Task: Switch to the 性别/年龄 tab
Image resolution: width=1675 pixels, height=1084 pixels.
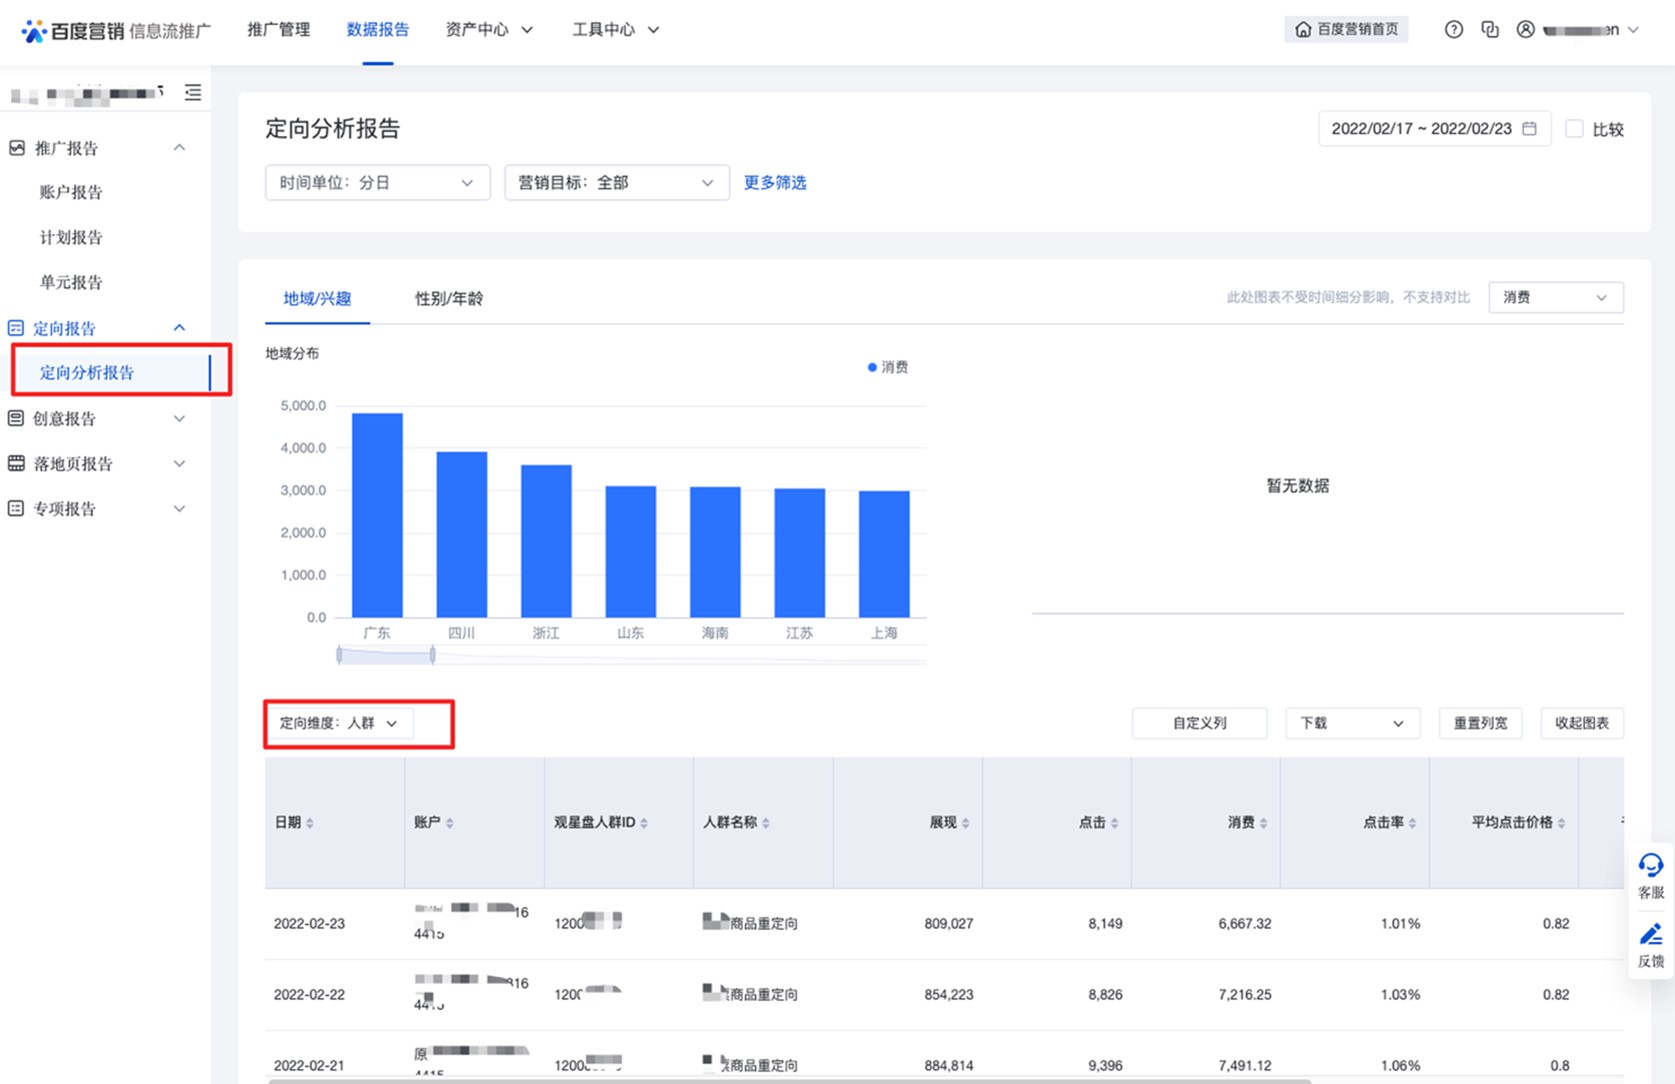Action: [x=449, y=299]
